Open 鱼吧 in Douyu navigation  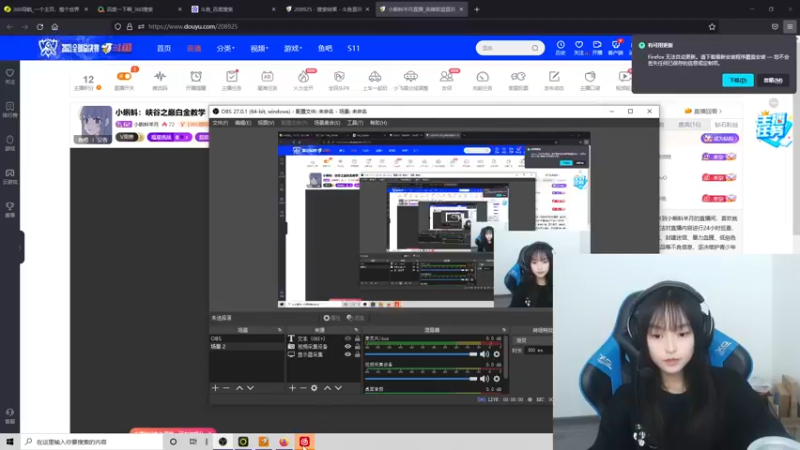point(325,48)
